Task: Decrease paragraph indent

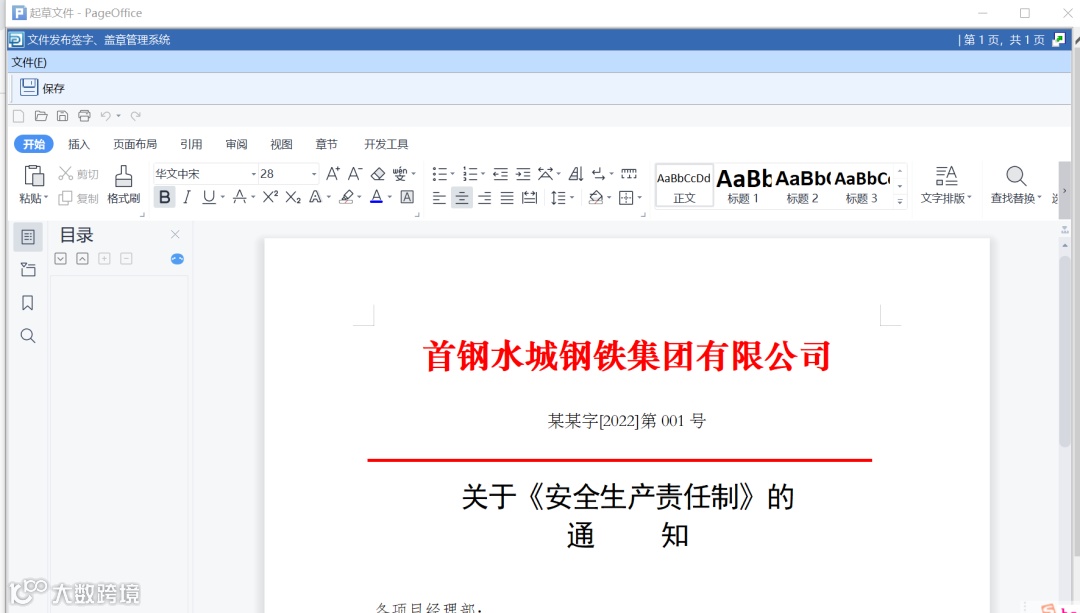Action: [501, 174]
